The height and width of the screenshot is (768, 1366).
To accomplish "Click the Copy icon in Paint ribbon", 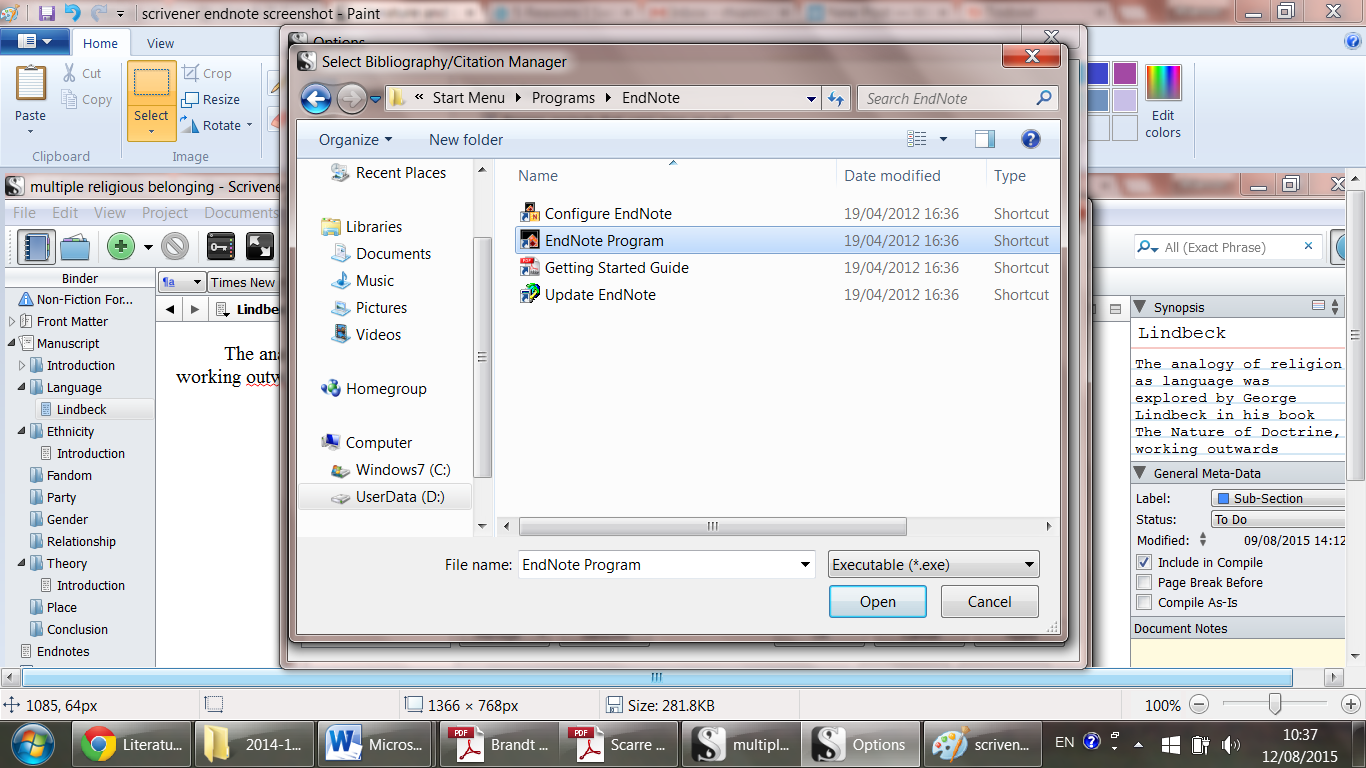I will point(69,99).
